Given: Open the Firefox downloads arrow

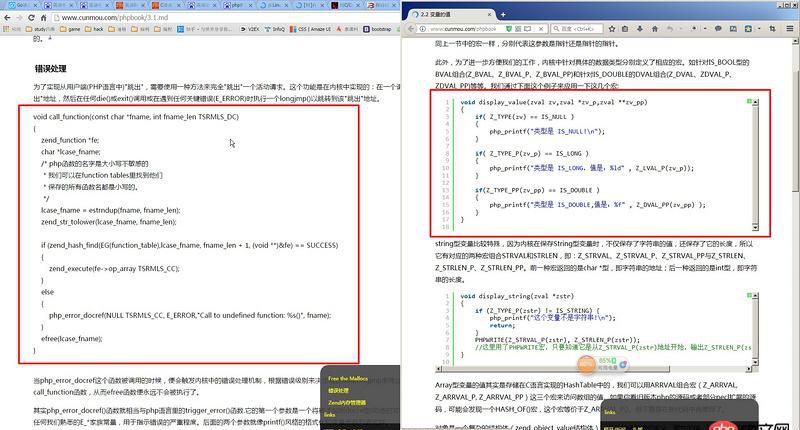Looking at the screenshot, I should (640, 29).
